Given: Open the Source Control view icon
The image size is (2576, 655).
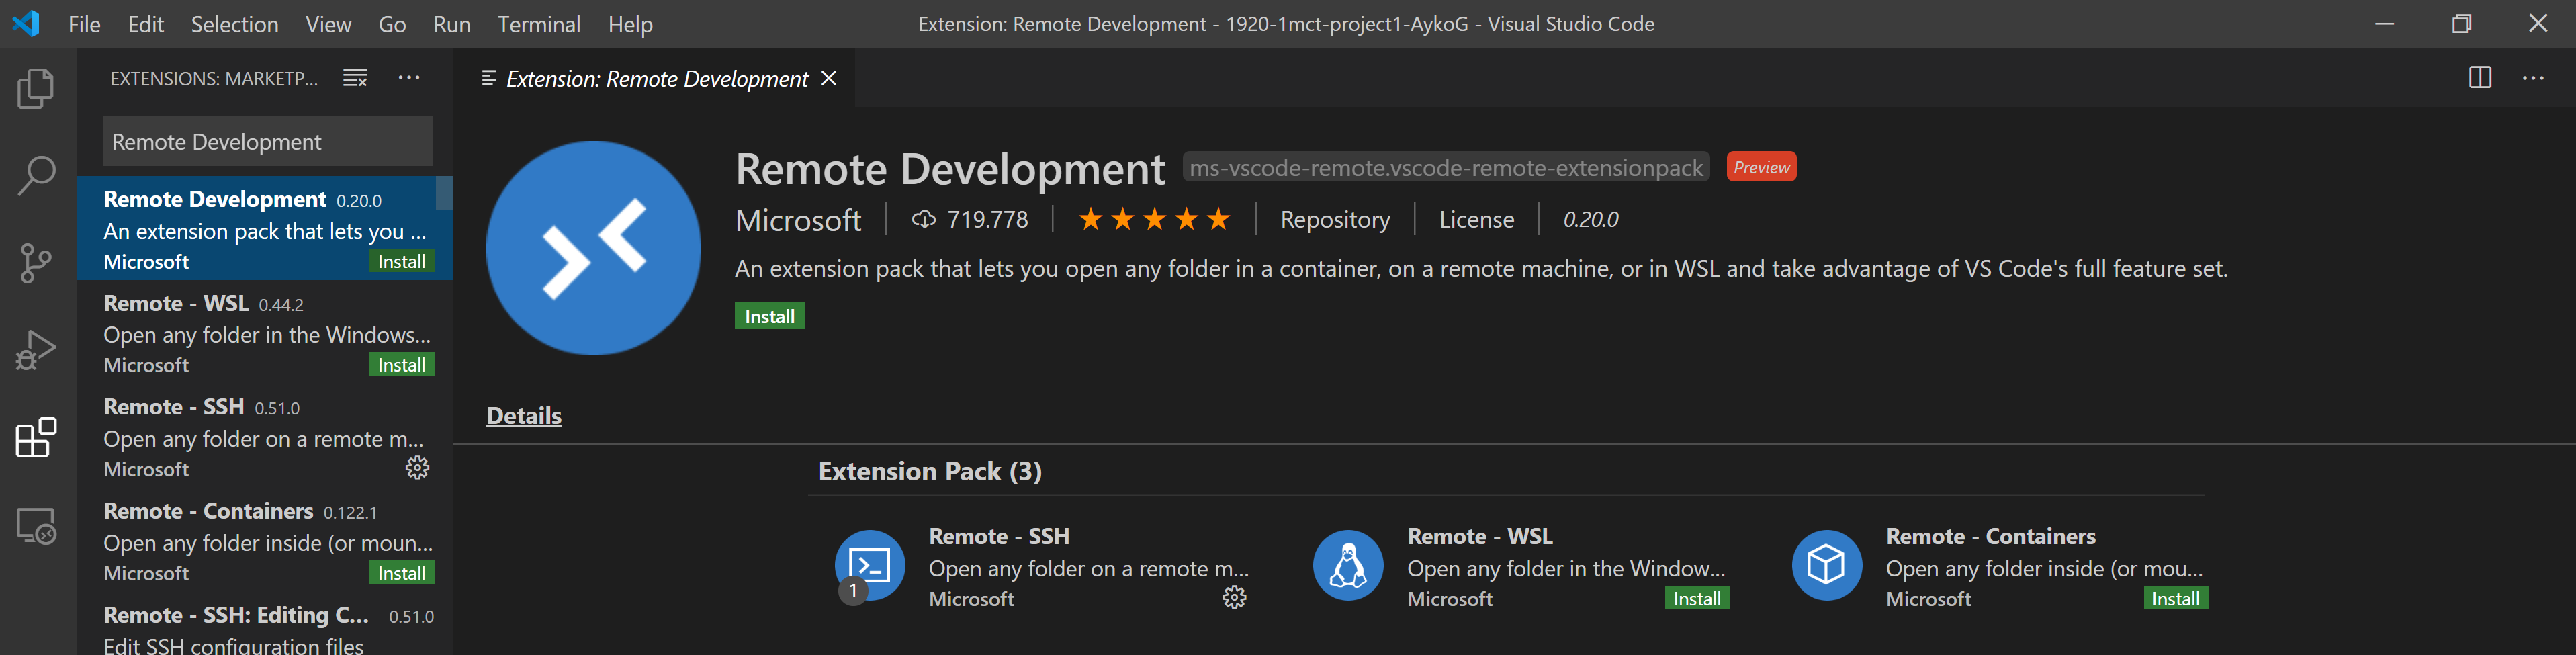Looking at the screenshot, I should [x=36, y=262].
